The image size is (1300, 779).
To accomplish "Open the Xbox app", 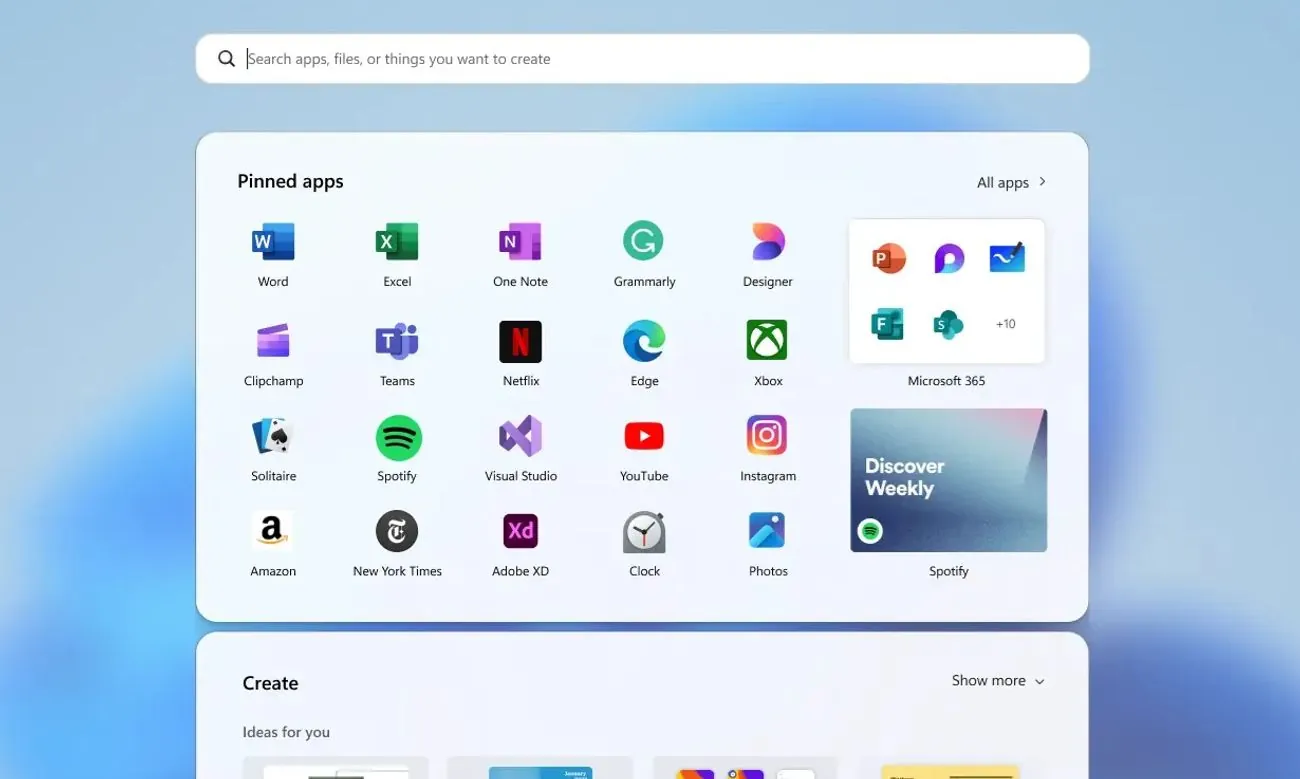I will (x=768, y=341).
